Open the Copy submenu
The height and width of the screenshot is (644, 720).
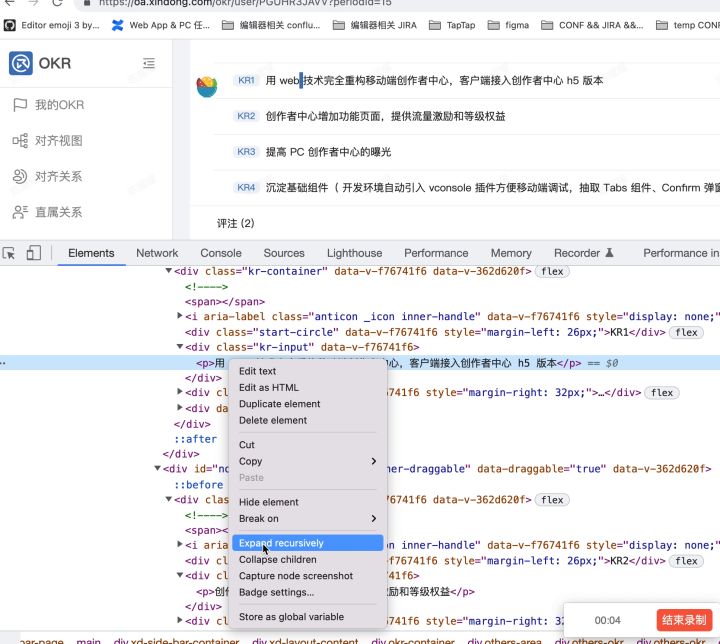coord(308,461)
